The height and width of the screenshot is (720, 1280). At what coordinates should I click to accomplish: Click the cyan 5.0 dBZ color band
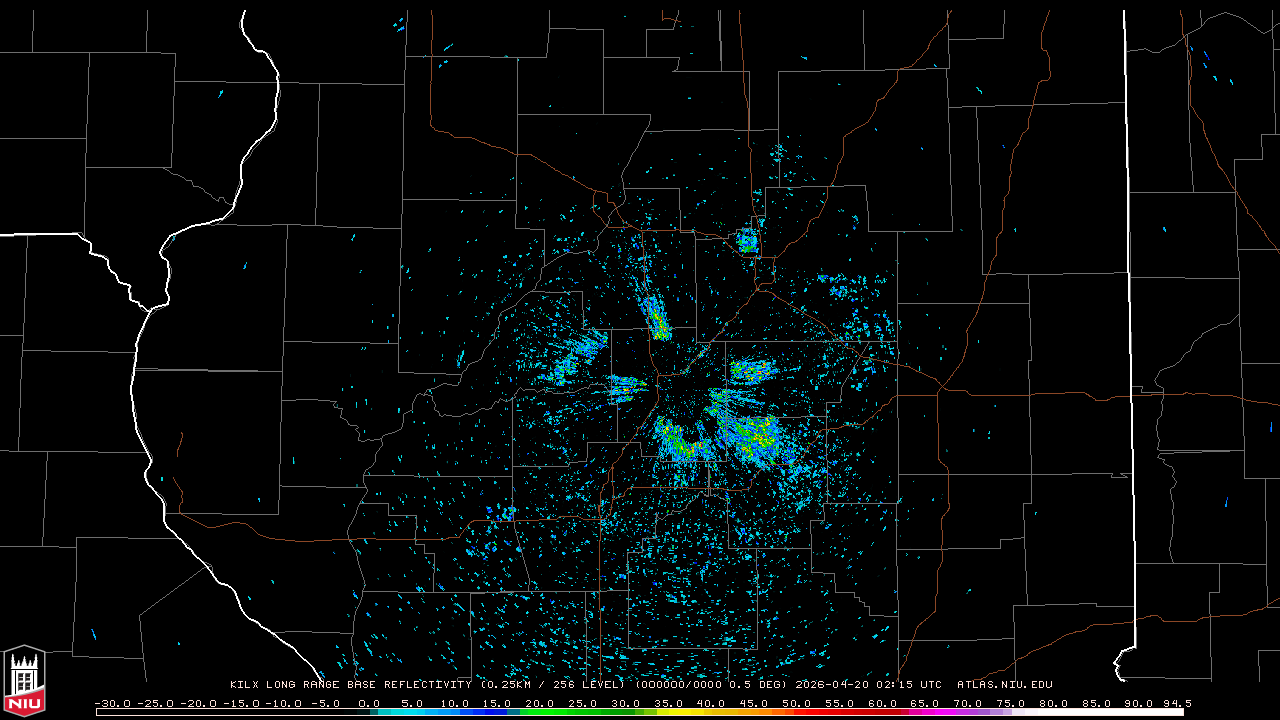(412, 712)
